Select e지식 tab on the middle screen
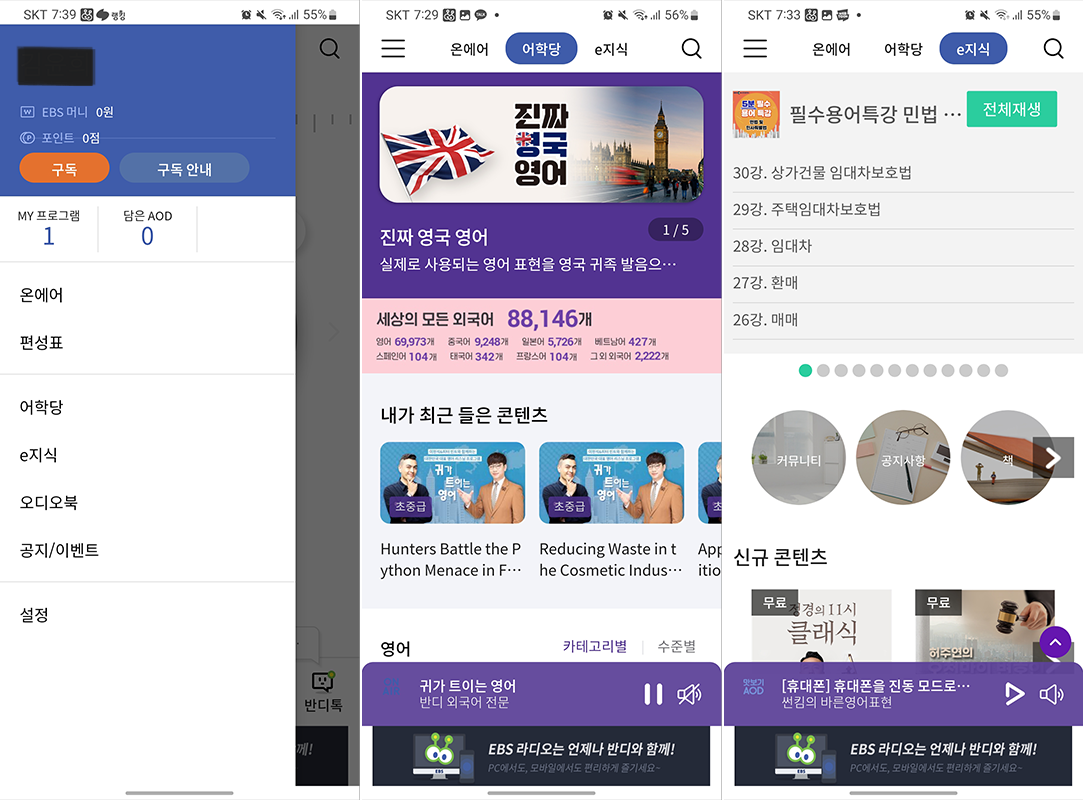 pyautogui.click(x=611, y=49)
